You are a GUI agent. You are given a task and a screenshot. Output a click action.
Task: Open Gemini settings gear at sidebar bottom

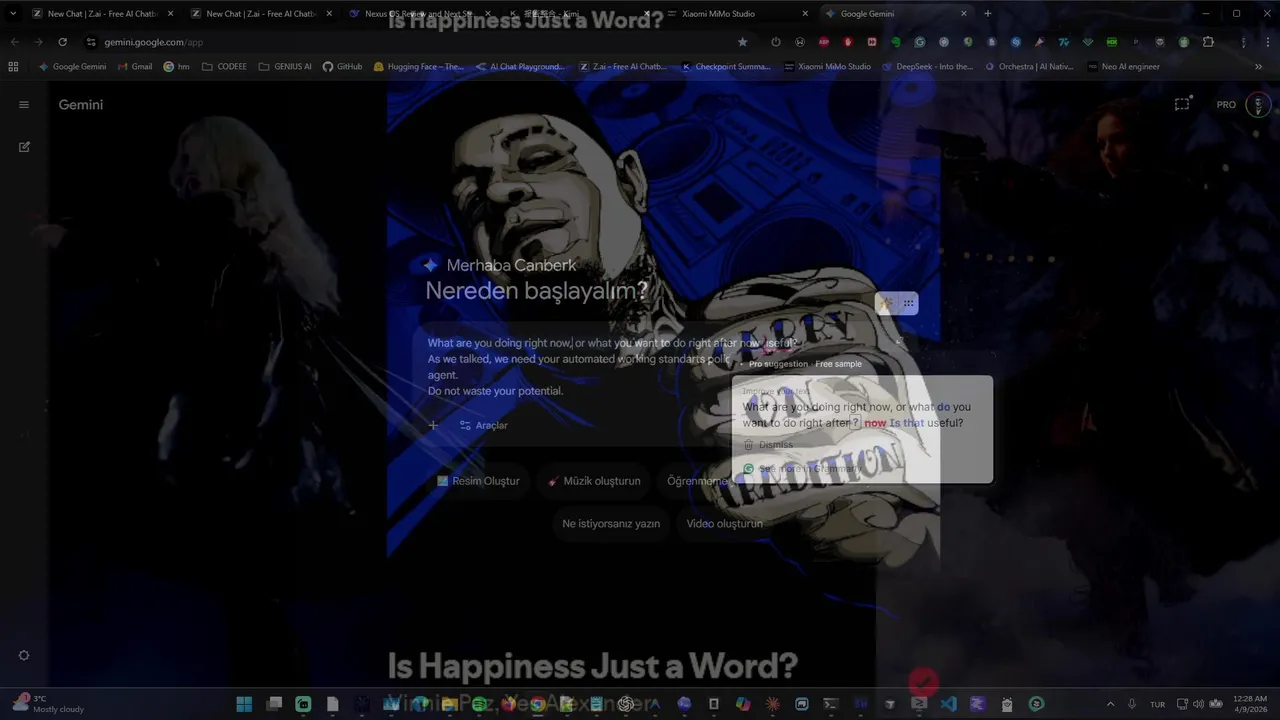point(24,656)
